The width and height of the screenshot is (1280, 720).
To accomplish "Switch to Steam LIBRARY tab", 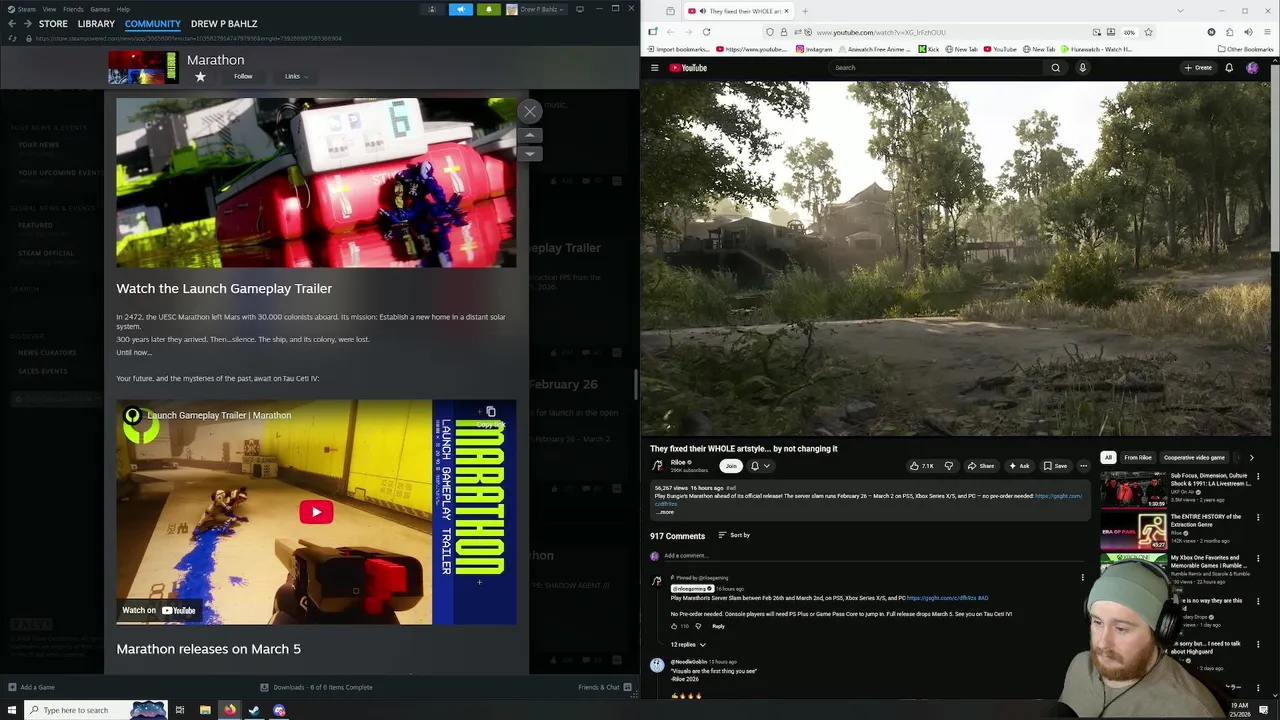I will (x=96, y=23).
